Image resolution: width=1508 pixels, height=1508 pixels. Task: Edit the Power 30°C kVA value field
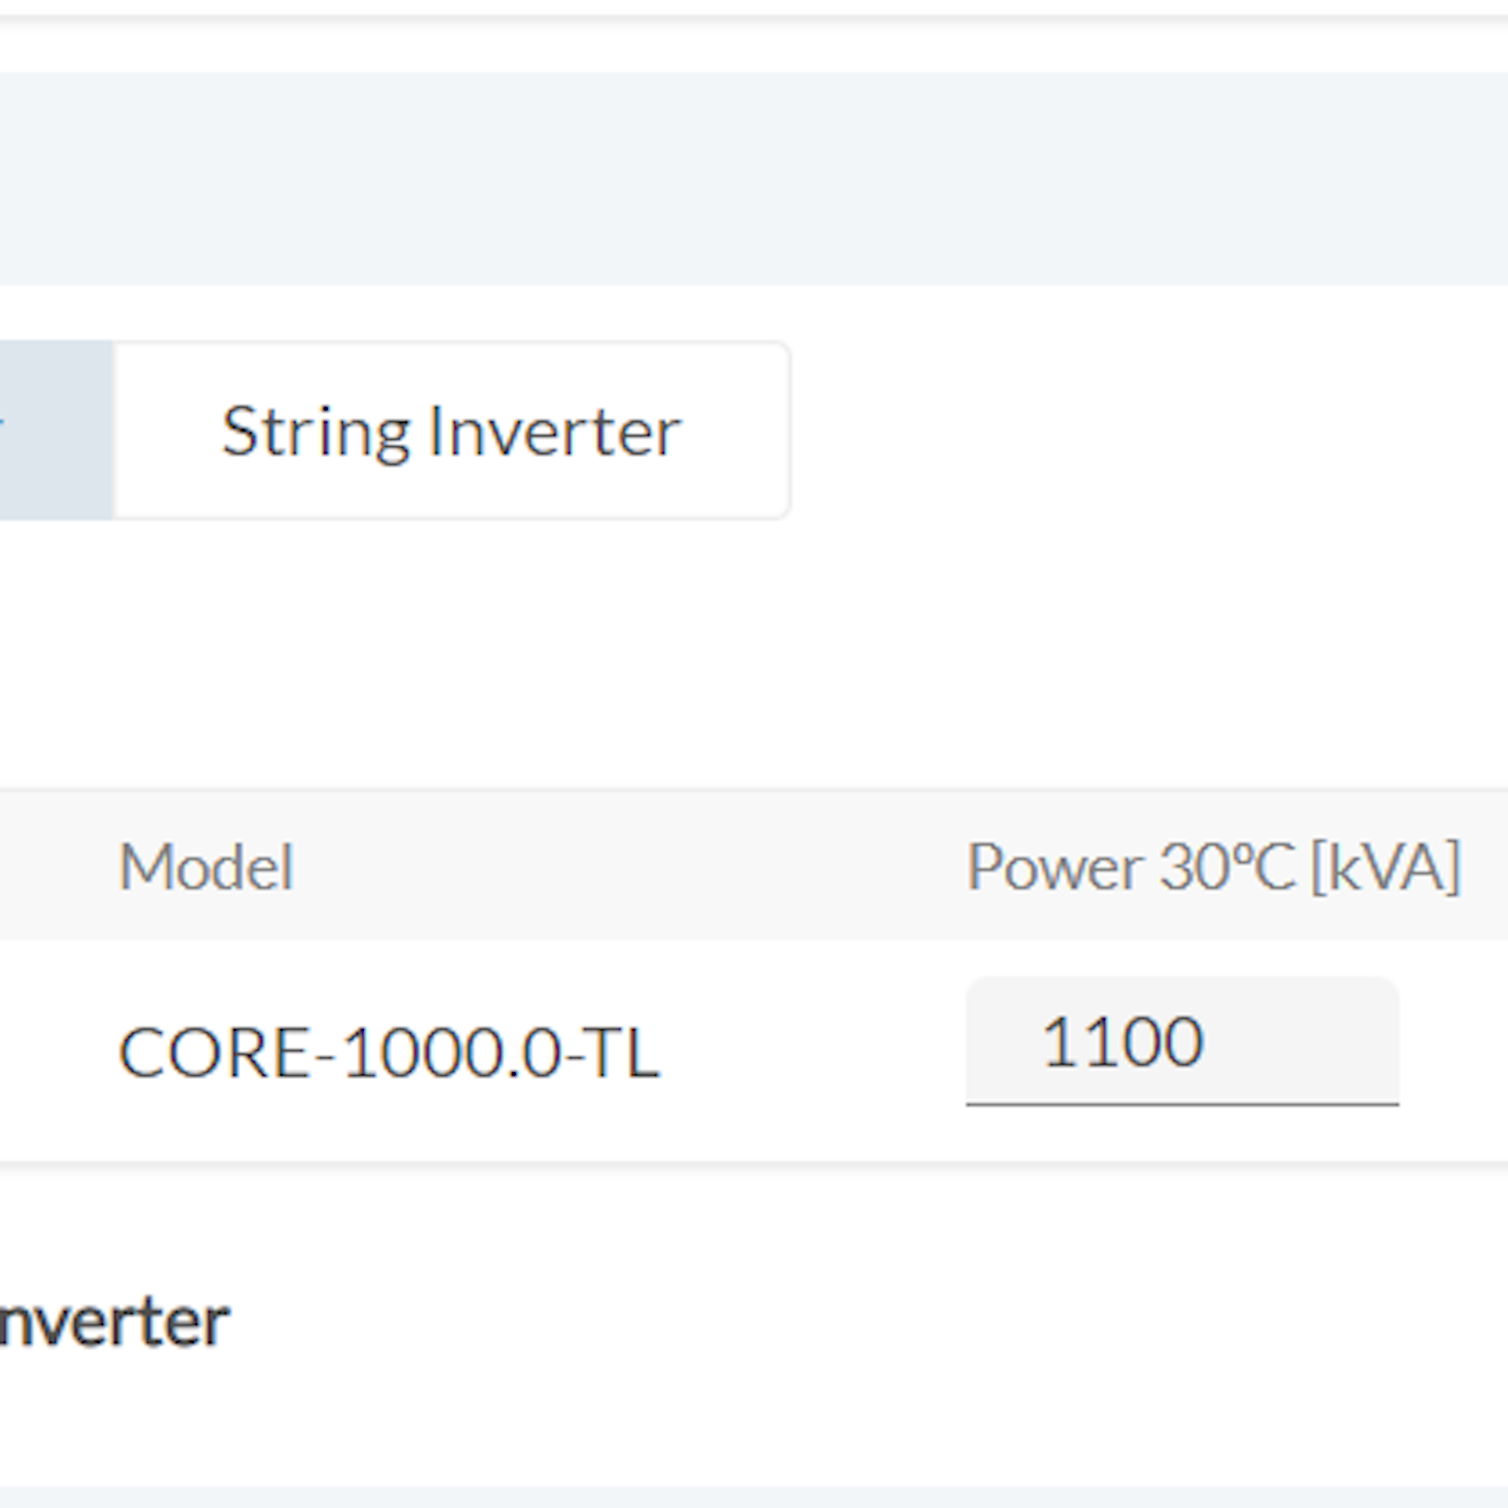tap(1182, 1040)
